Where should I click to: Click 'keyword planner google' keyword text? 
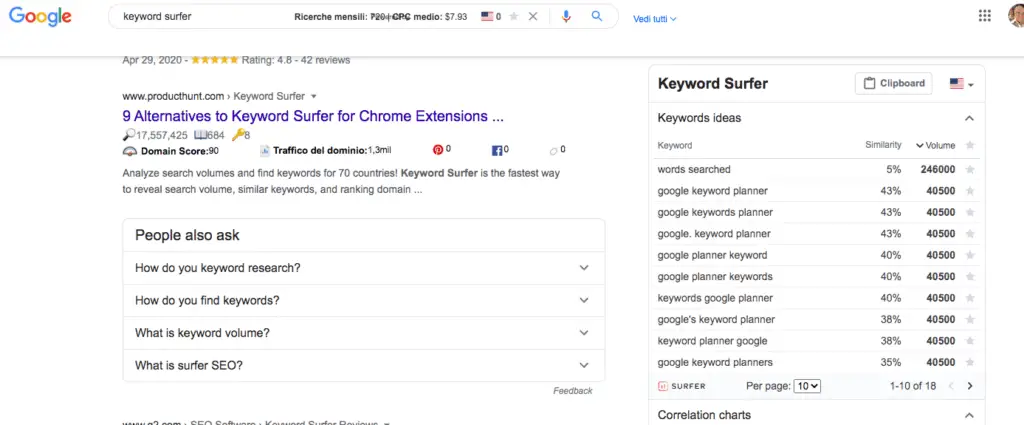(712, 341)
